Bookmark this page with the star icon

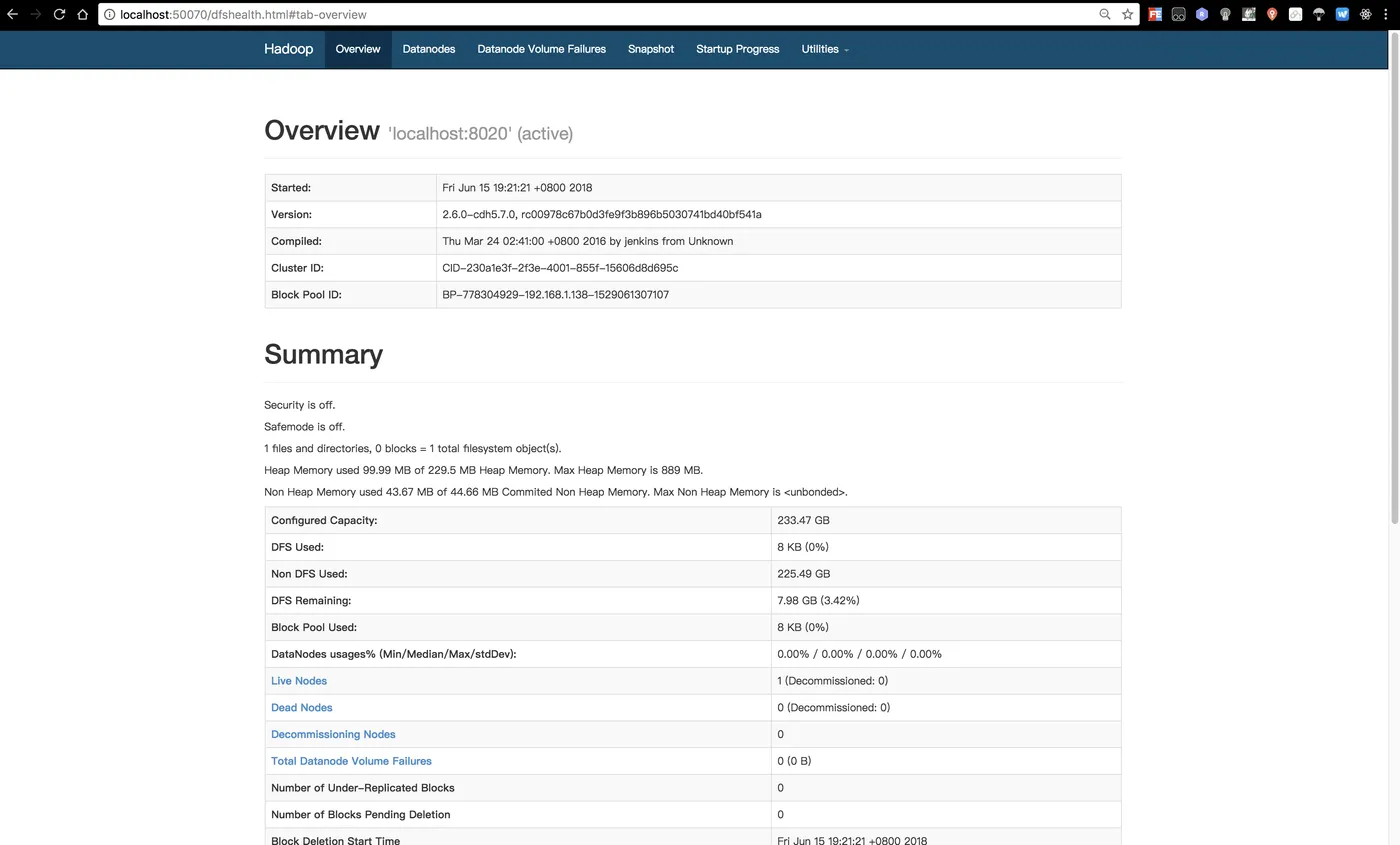tap(1127, 14)
